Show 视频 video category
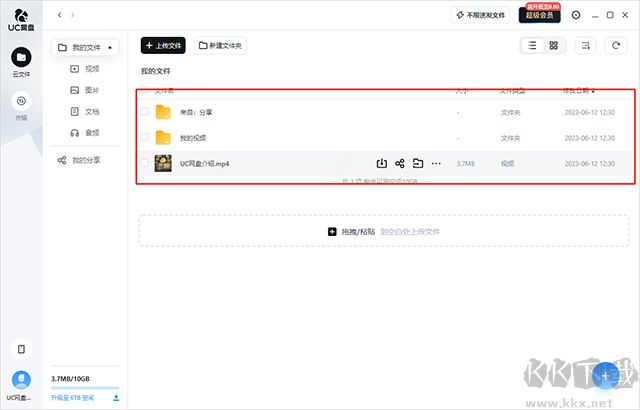 pos(85,69)
